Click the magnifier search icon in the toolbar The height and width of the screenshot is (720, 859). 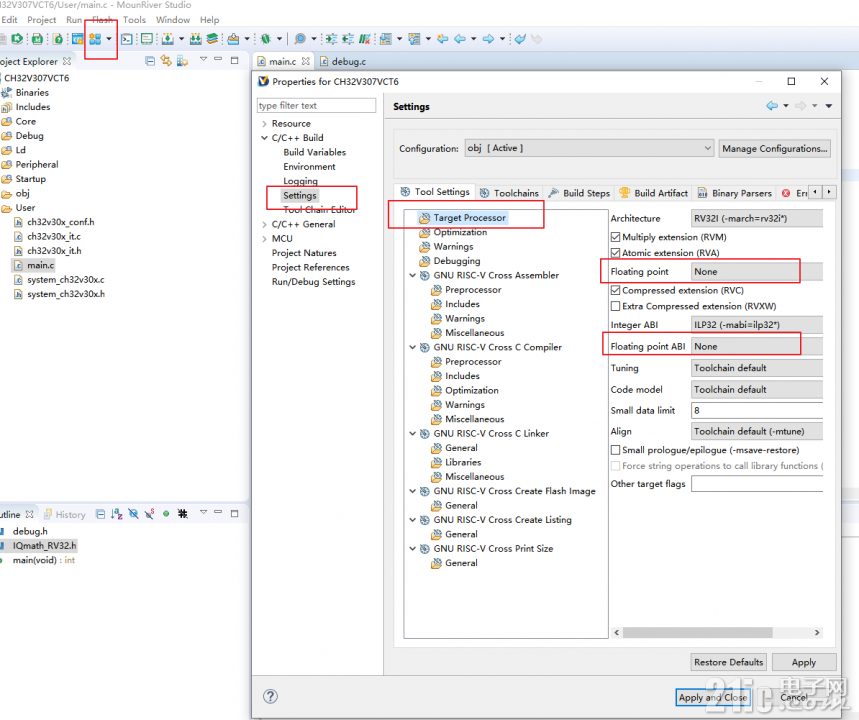coord(300,39)
